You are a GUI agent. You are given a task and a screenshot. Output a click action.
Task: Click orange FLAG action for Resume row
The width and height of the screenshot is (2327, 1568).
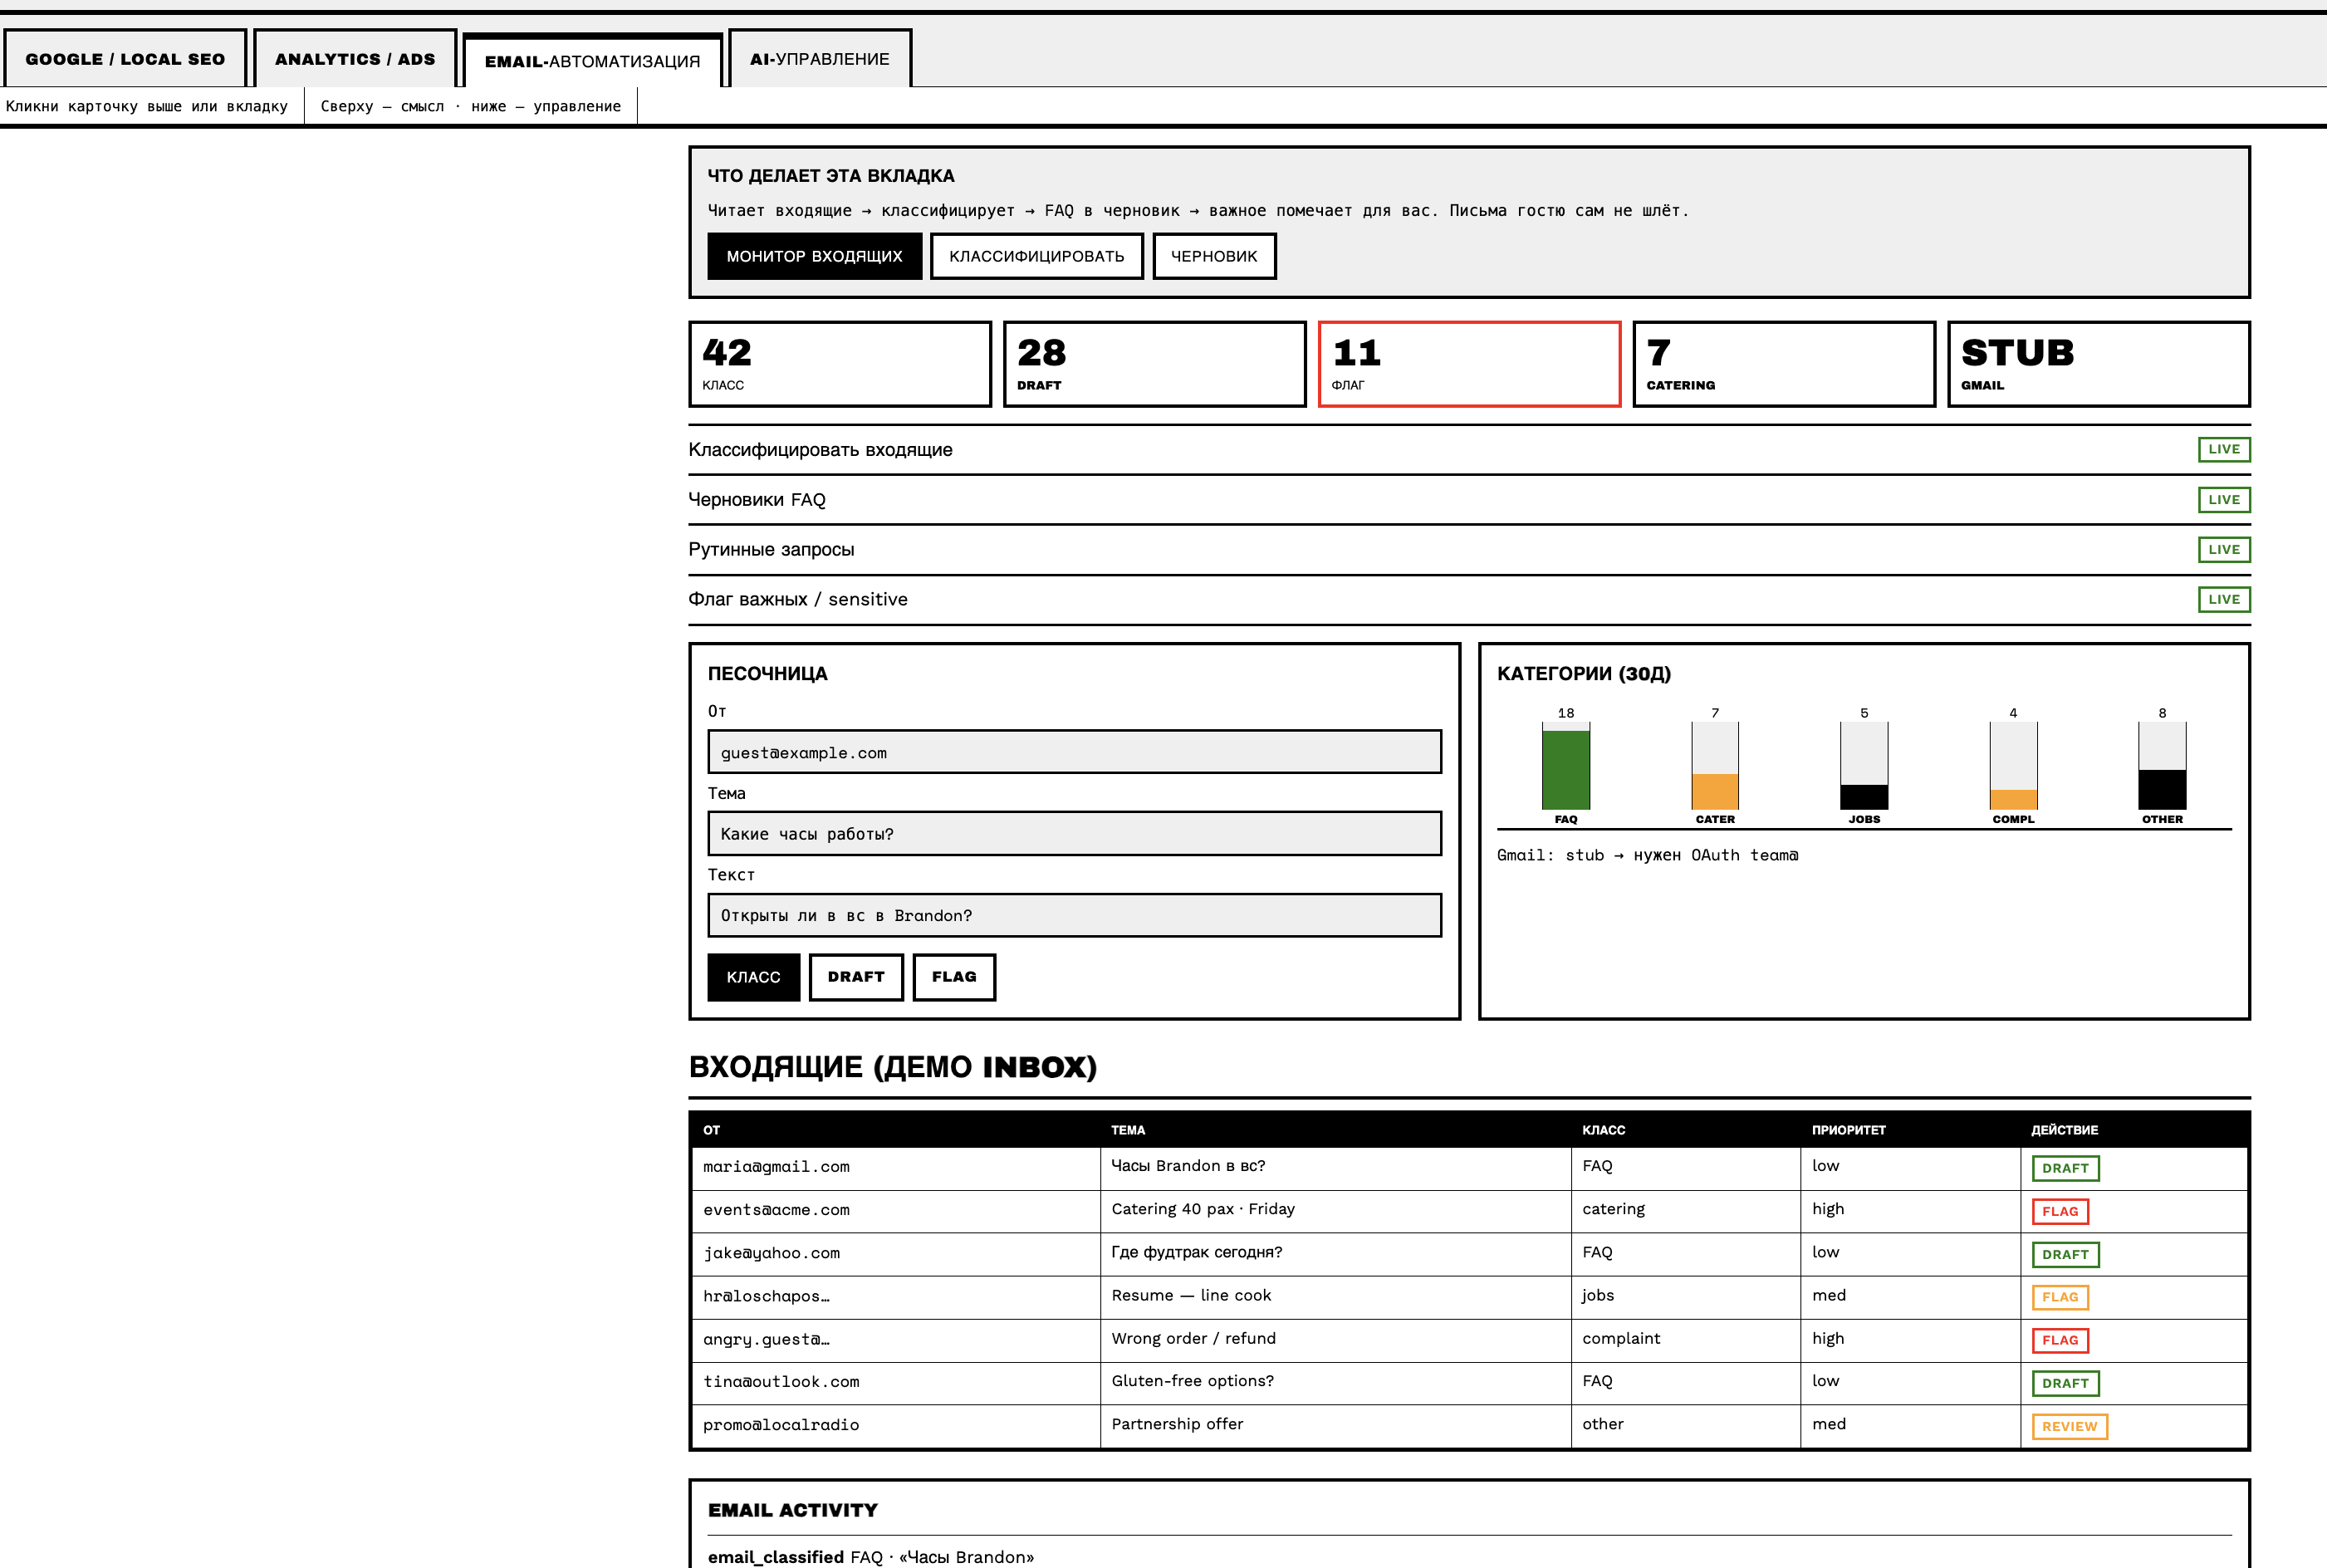2060,1297
